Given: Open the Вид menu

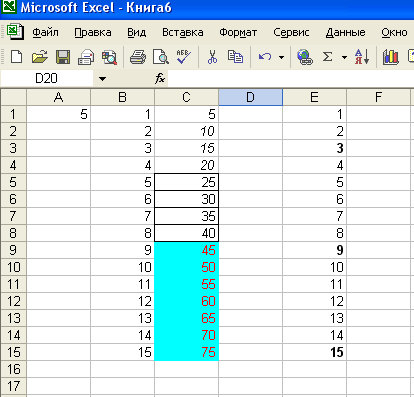Looking at the screenshot, I should (137, 32).
